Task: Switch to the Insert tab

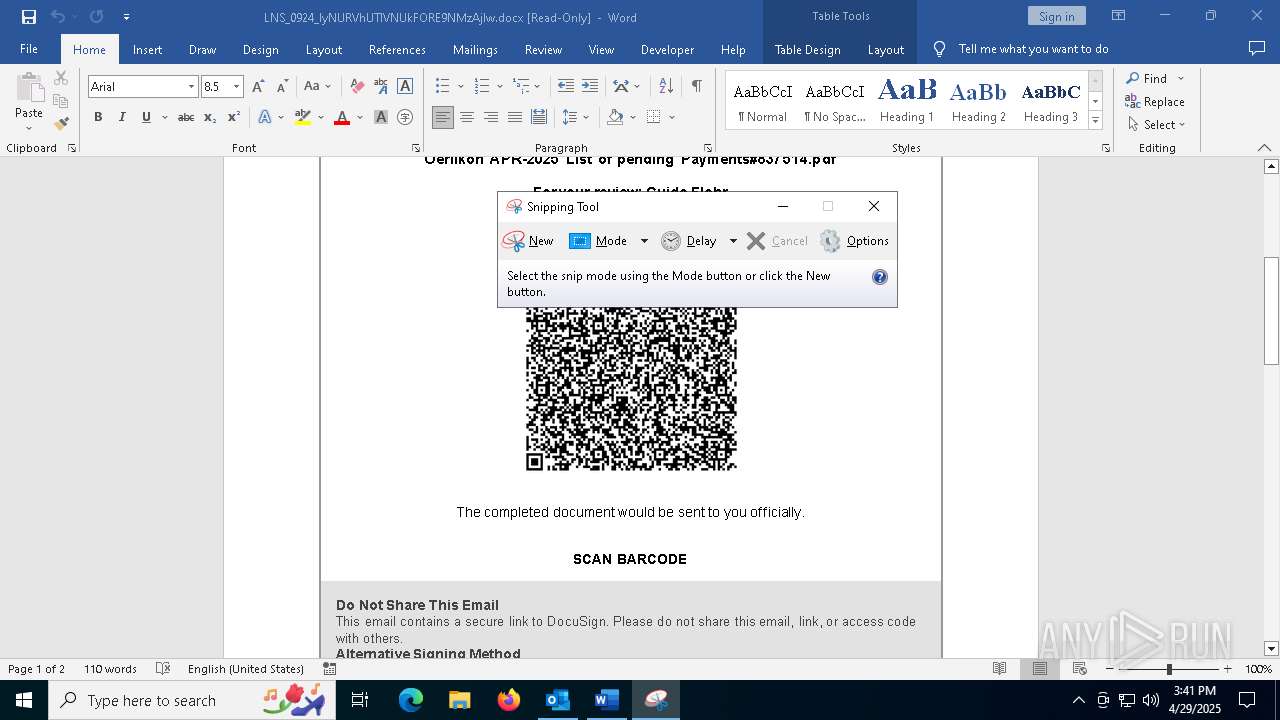Action: (x=148, y=49)
